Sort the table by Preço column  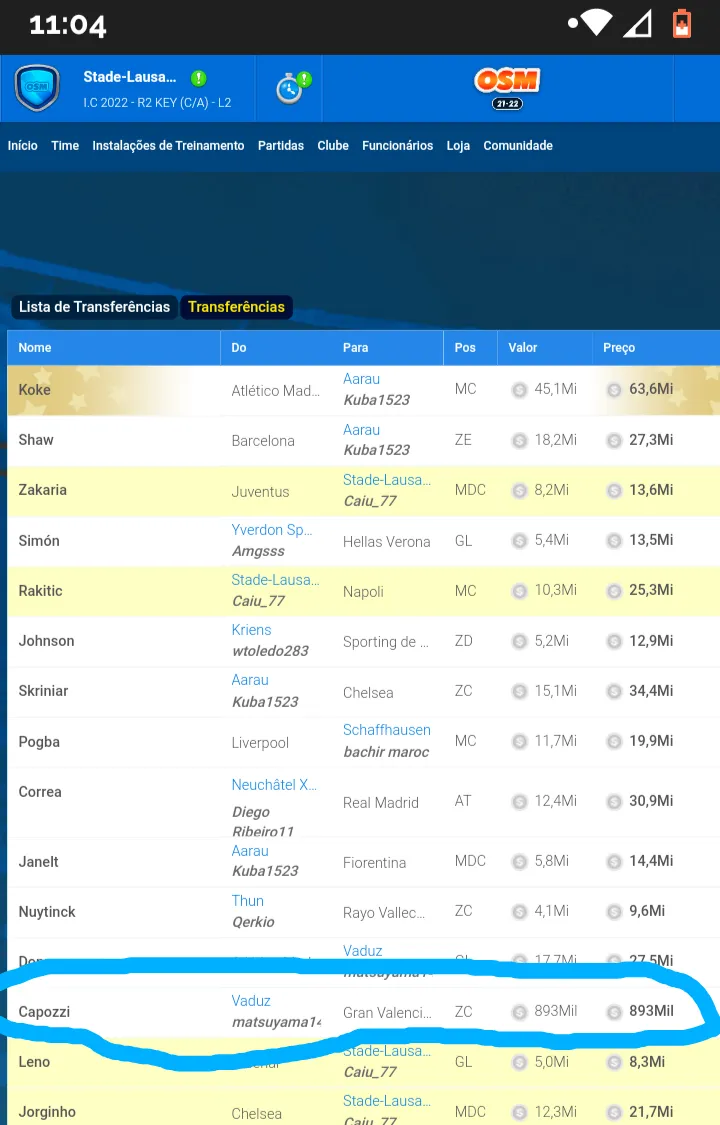(x=619, y=348)
